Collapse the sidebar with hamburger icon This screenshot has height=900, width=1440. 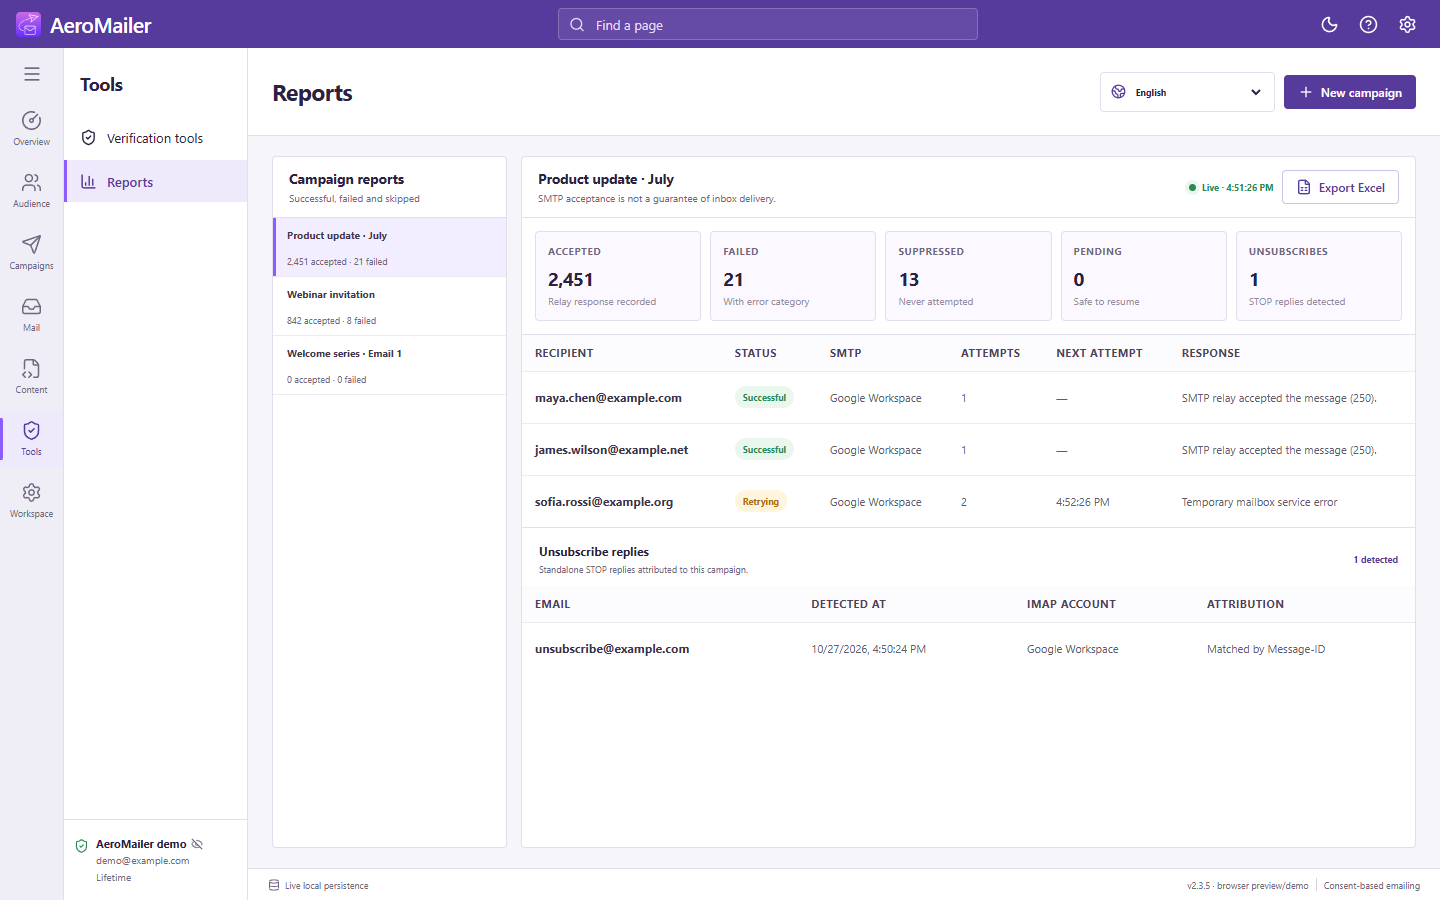[32, 74]
